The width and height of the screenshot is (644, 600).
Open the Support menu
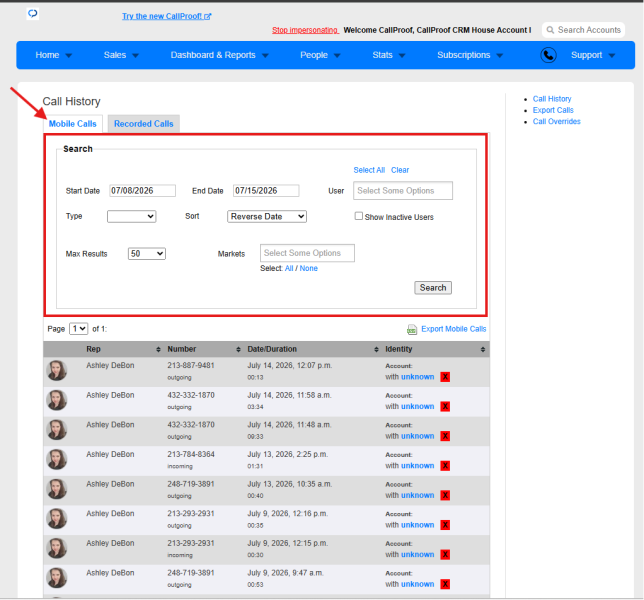tap(593, 55)
